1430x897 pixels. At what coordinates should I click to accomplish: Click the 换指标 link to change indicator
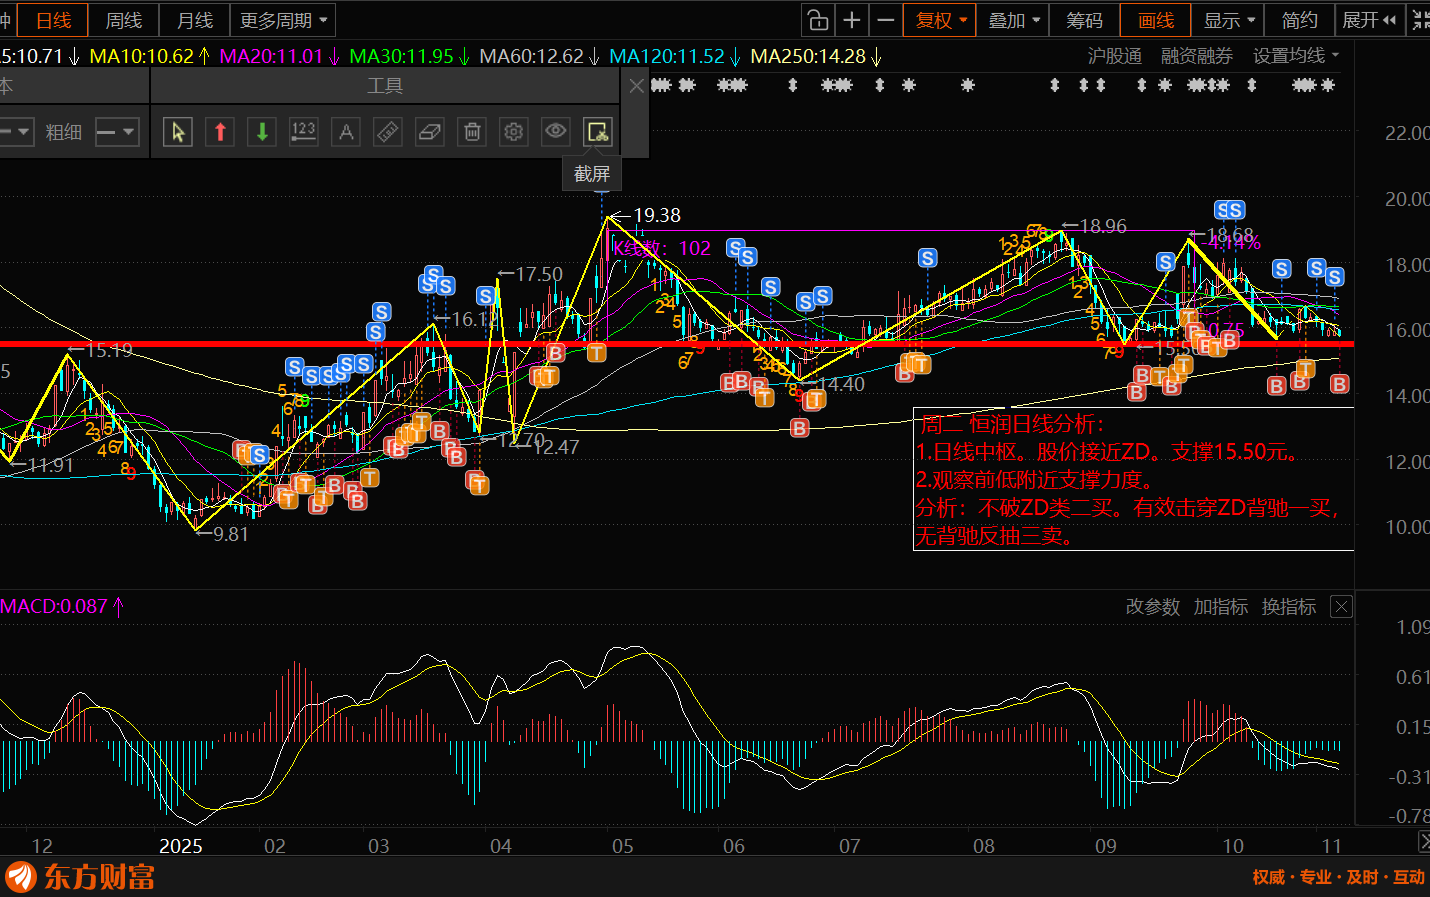(1288, 607)
